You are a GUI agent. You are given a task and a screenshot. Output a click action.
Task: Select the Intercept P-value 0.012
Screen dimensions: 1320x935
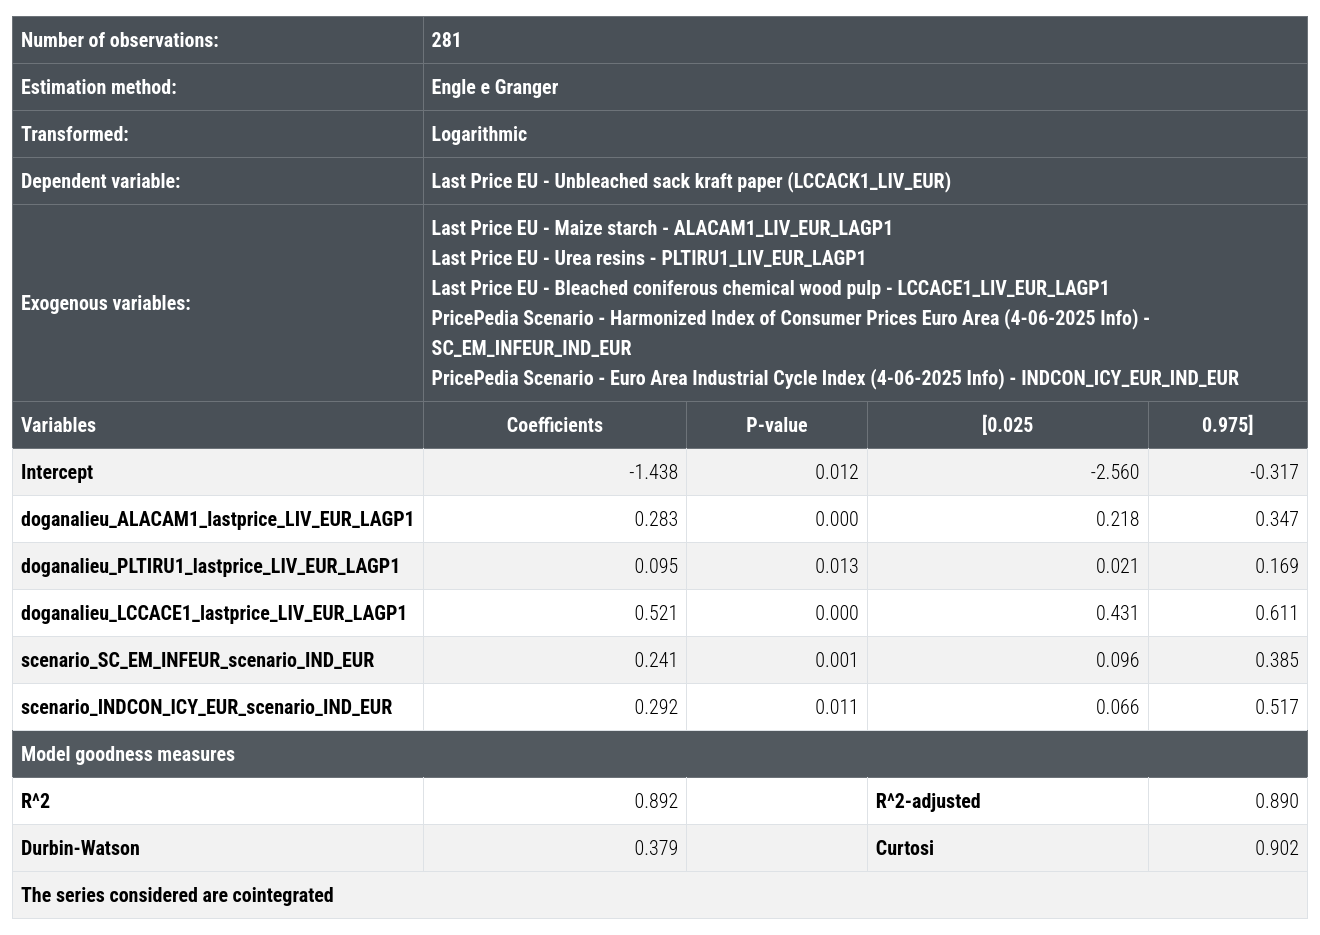[836, 472]
